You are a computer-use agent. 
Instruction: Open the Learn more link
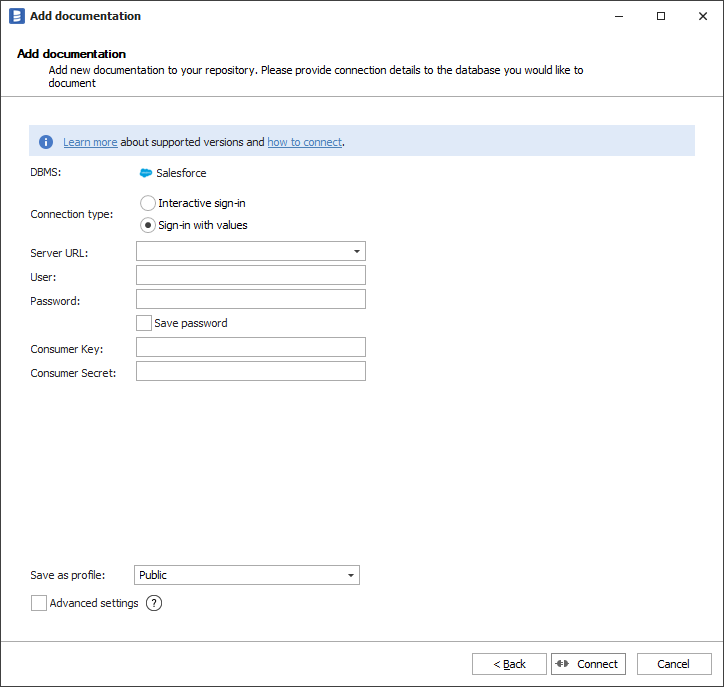pyautogui.click(x=90, y=142)
